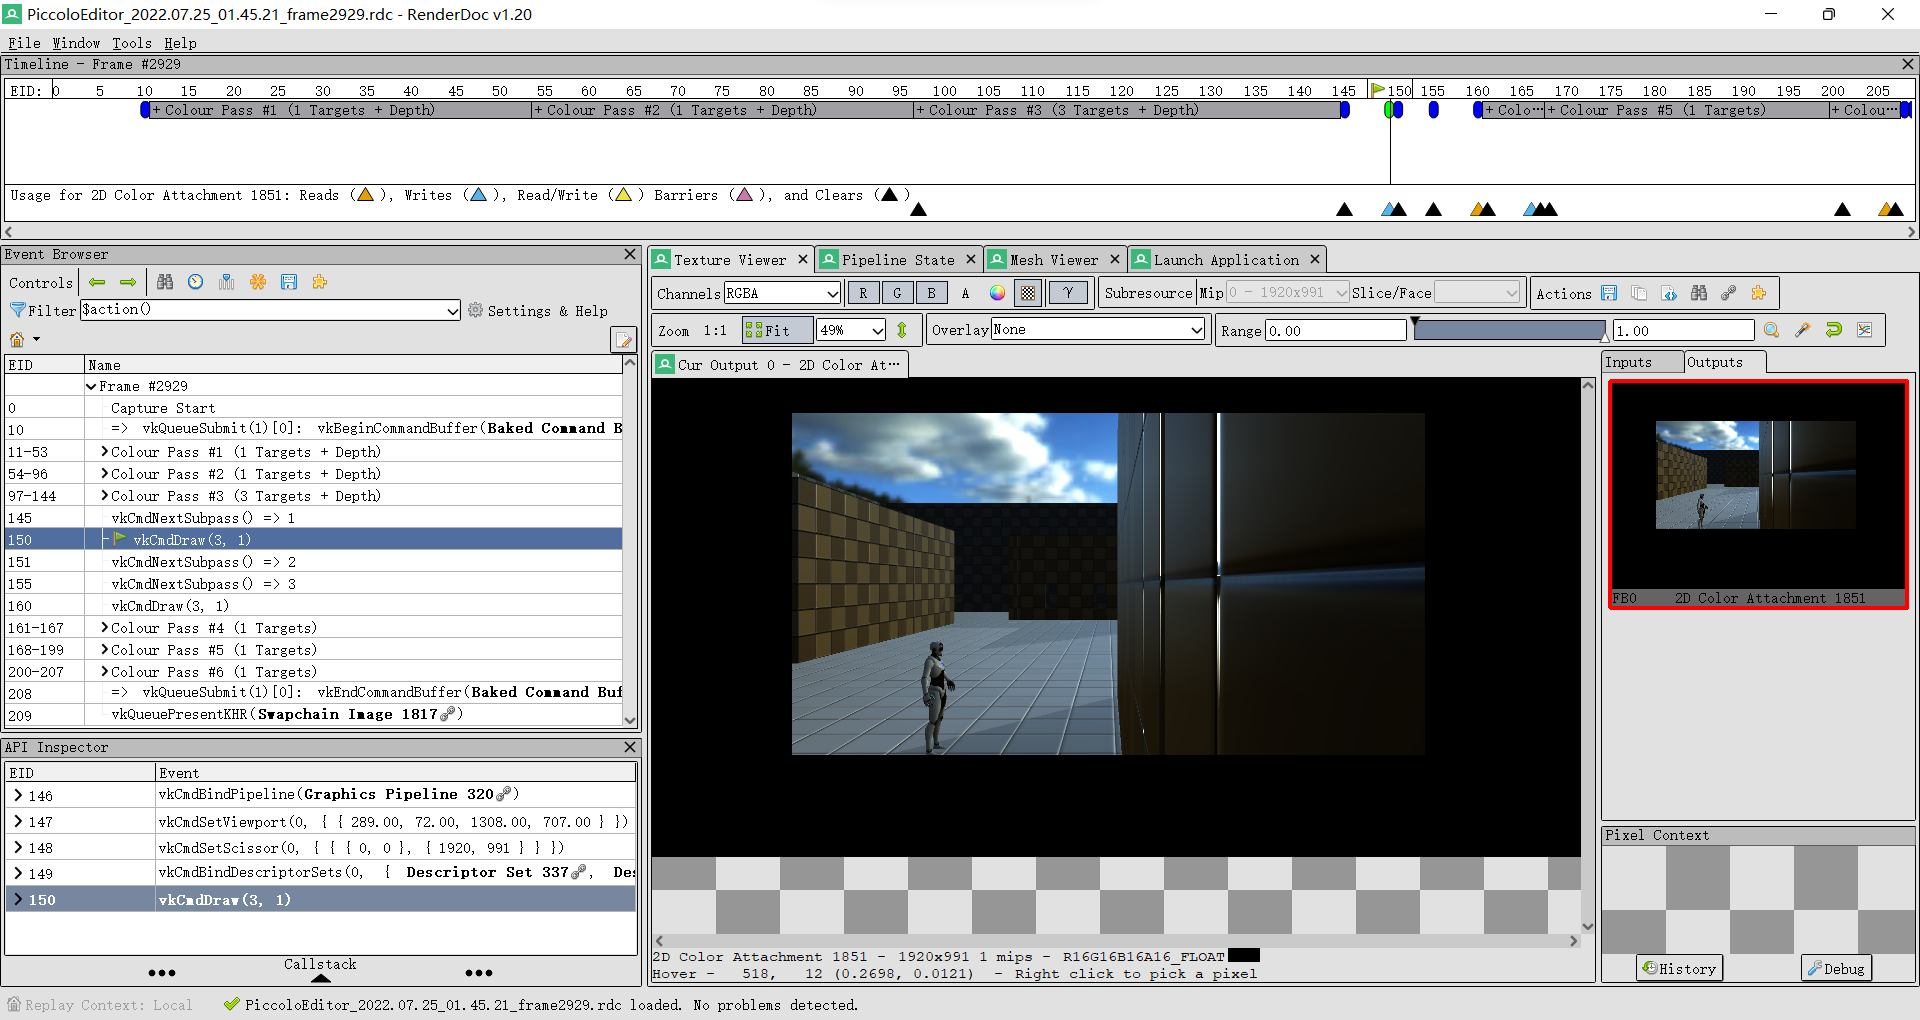
Task: Click the blue funnel Filter icon
Action: pos(18,310)
